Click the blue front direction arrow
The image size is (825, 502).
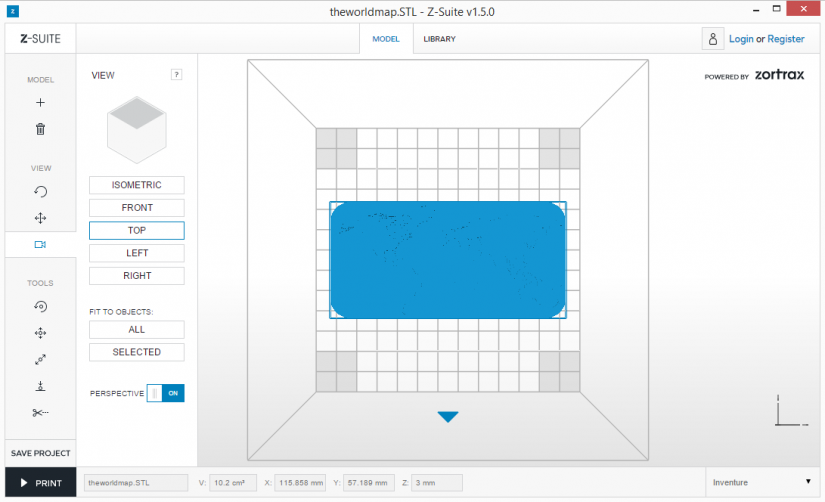coord(448,417)
